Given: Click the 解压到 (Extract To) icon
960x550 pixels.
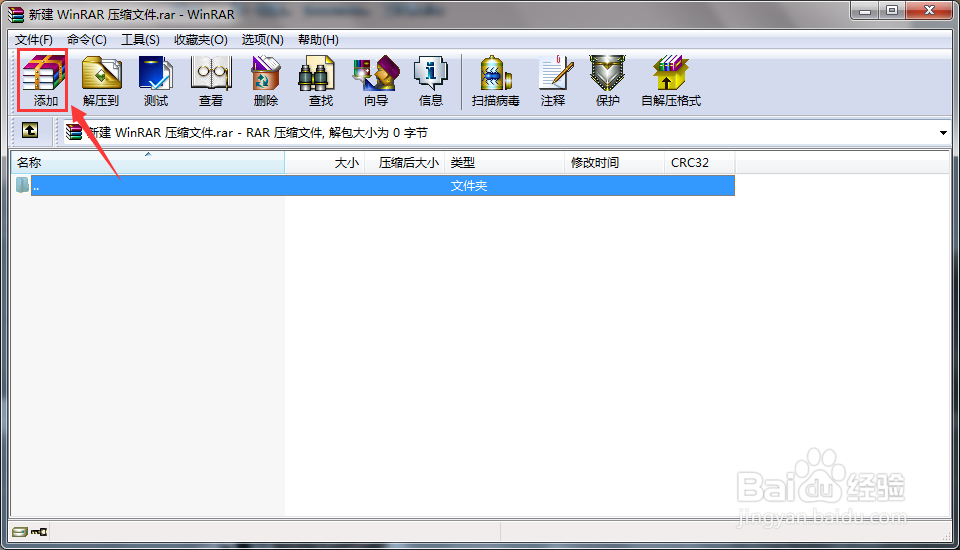Looking at the screenshot, I should pyautogui.click(x=101, y=80).
